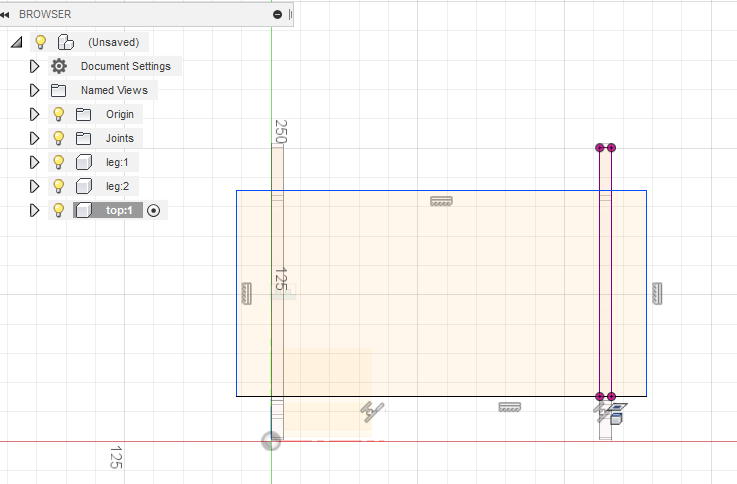The image size is (737, 484).
Task: Hide leg:1 using its lightbulb
Action: (x=58, y=162)
